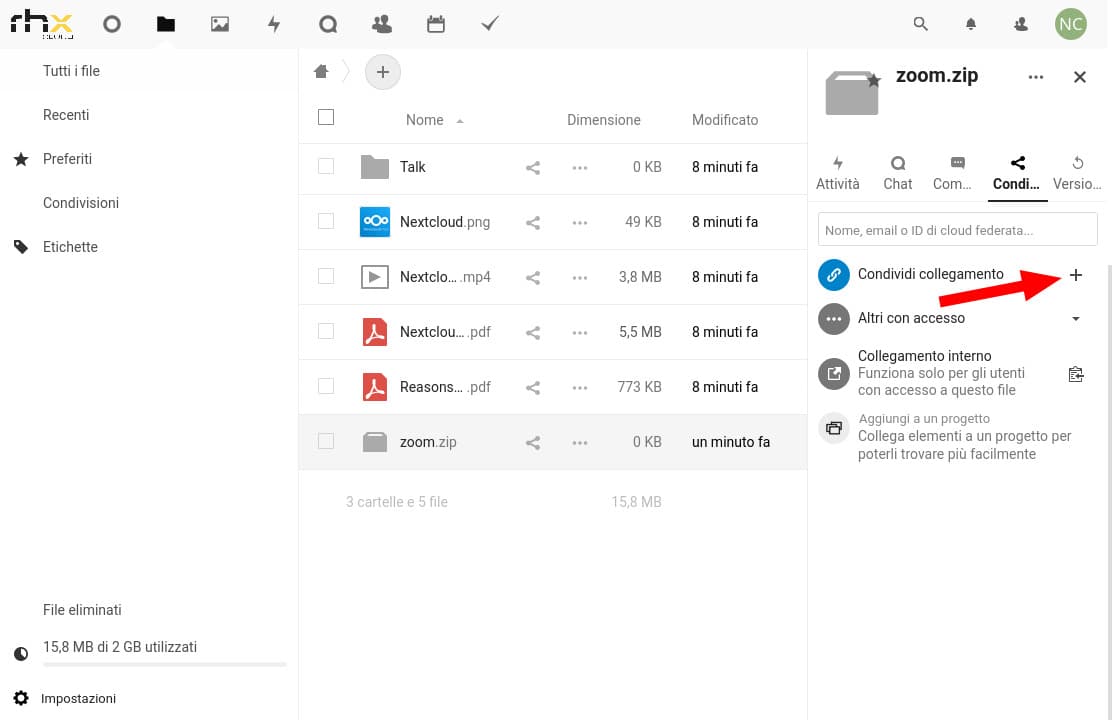1112x720 pixels.
Task: Open the three-dot menu for Nextcloud.png
Action: (x=579, y=223)
